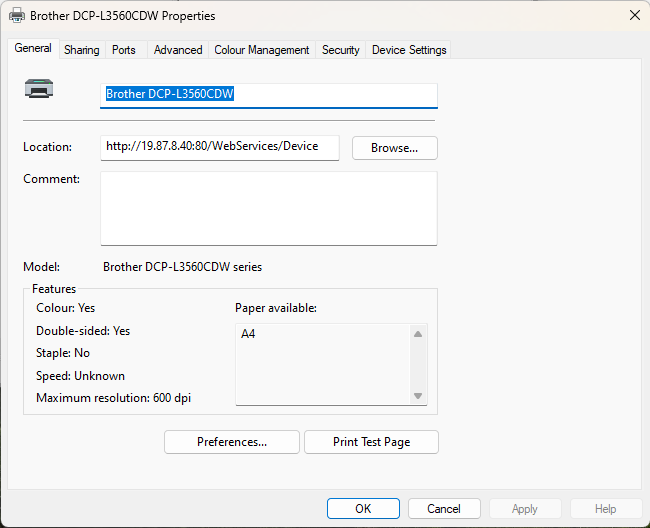Click the printer name text field
Viewport: 650px width, 528px height.
[x=269, y=94]
